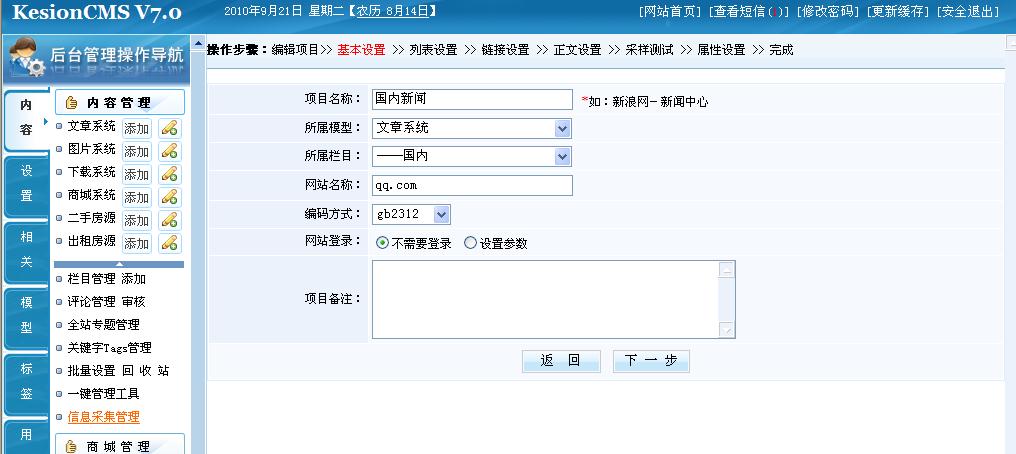1016x454 pixels.
Task: Click the pencil add icon beside 下载系统
Action: (170, 174)
